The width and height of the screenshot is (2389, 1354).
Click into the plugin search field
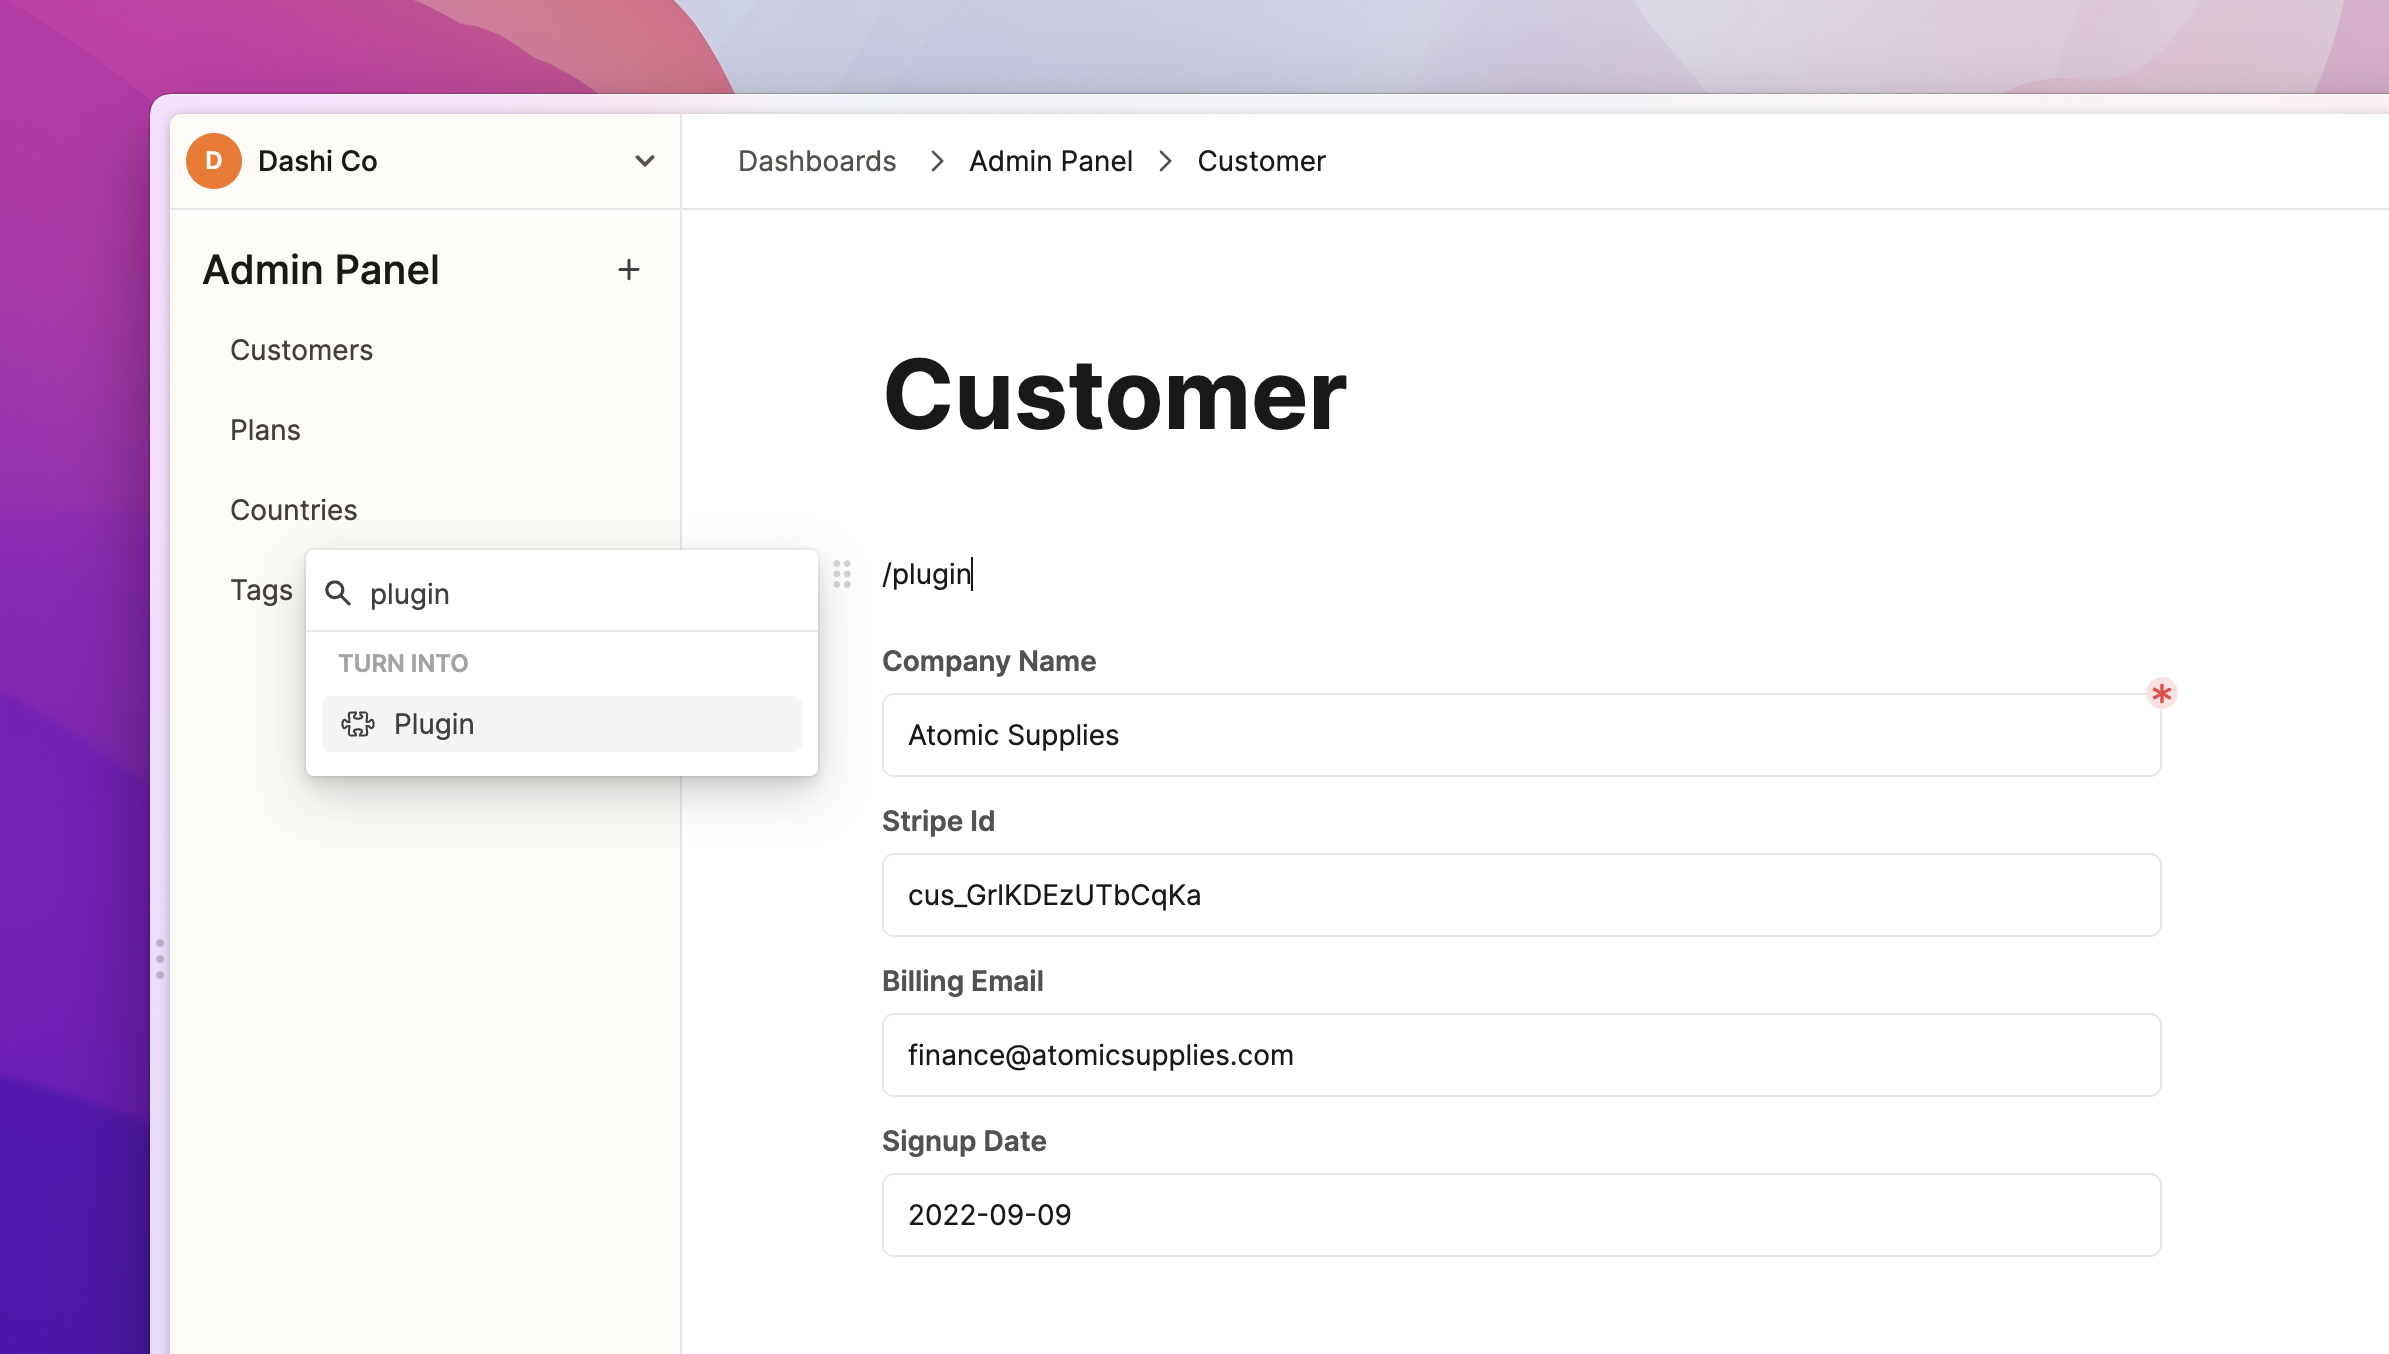point(580,593)
